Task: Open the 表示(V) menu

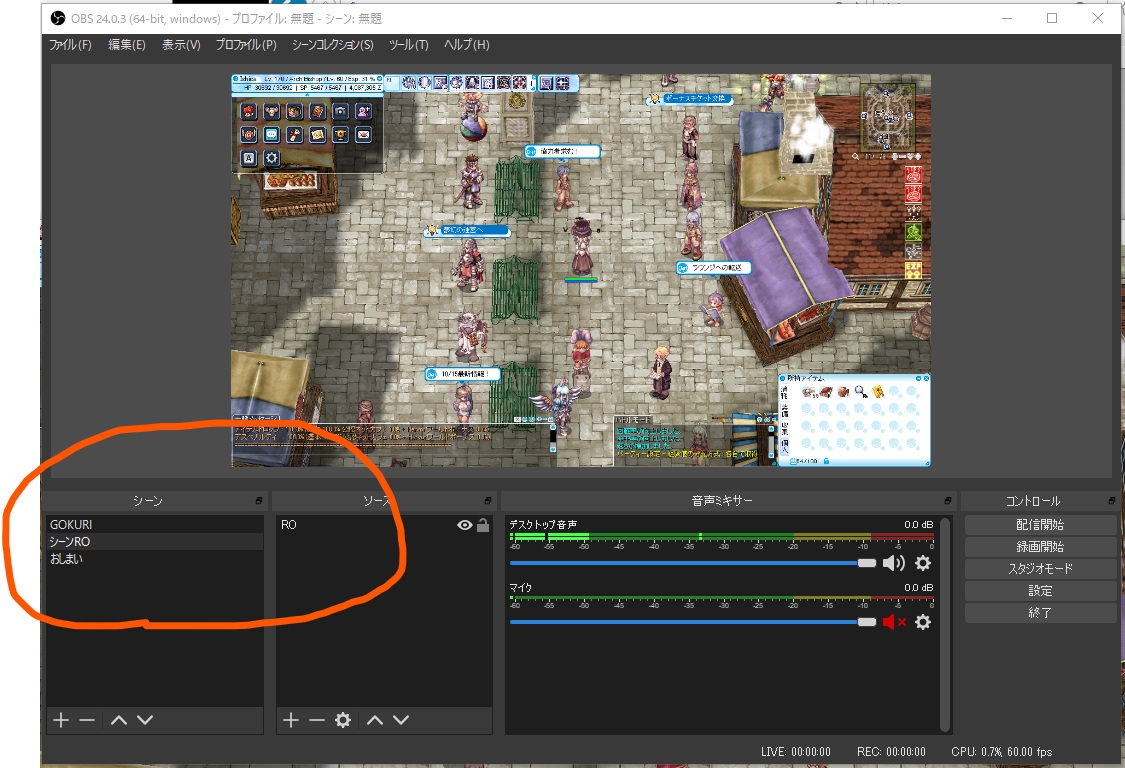Action: click(x=181, y=45)
